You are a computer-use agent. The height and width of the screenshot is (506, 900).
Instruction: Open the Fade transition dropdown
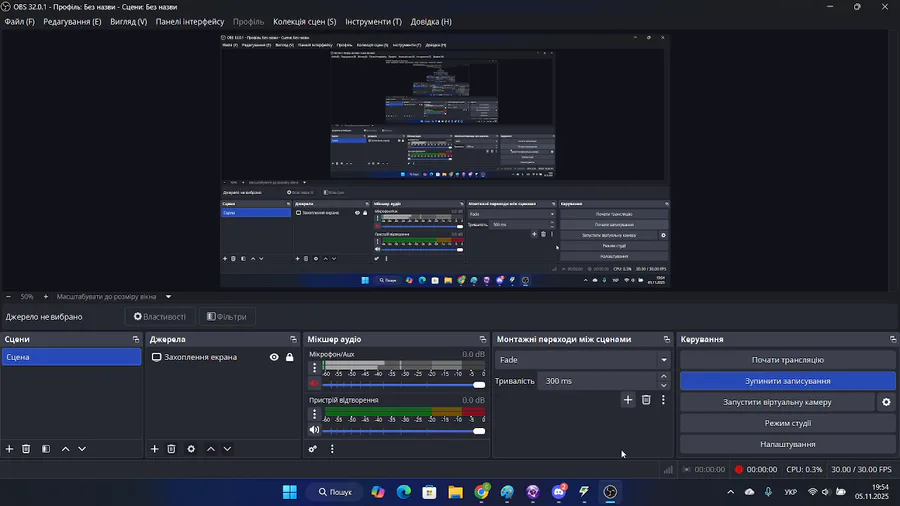tap(583, 360)
